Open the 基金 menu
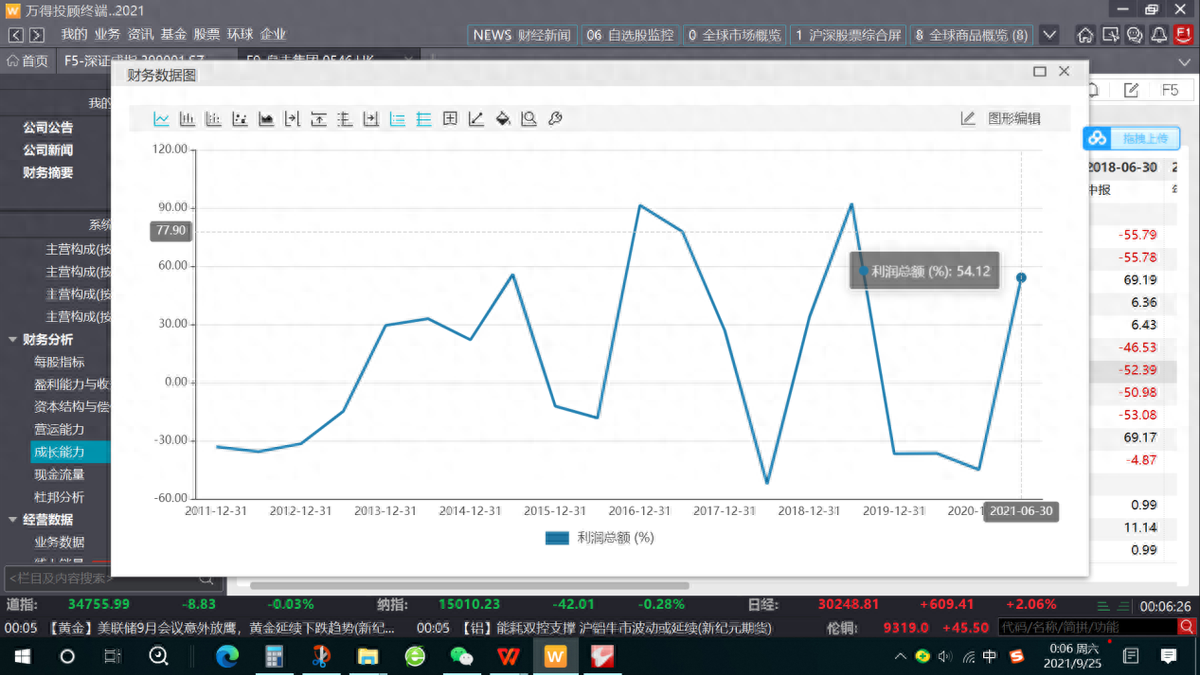 tap(173, 34)
